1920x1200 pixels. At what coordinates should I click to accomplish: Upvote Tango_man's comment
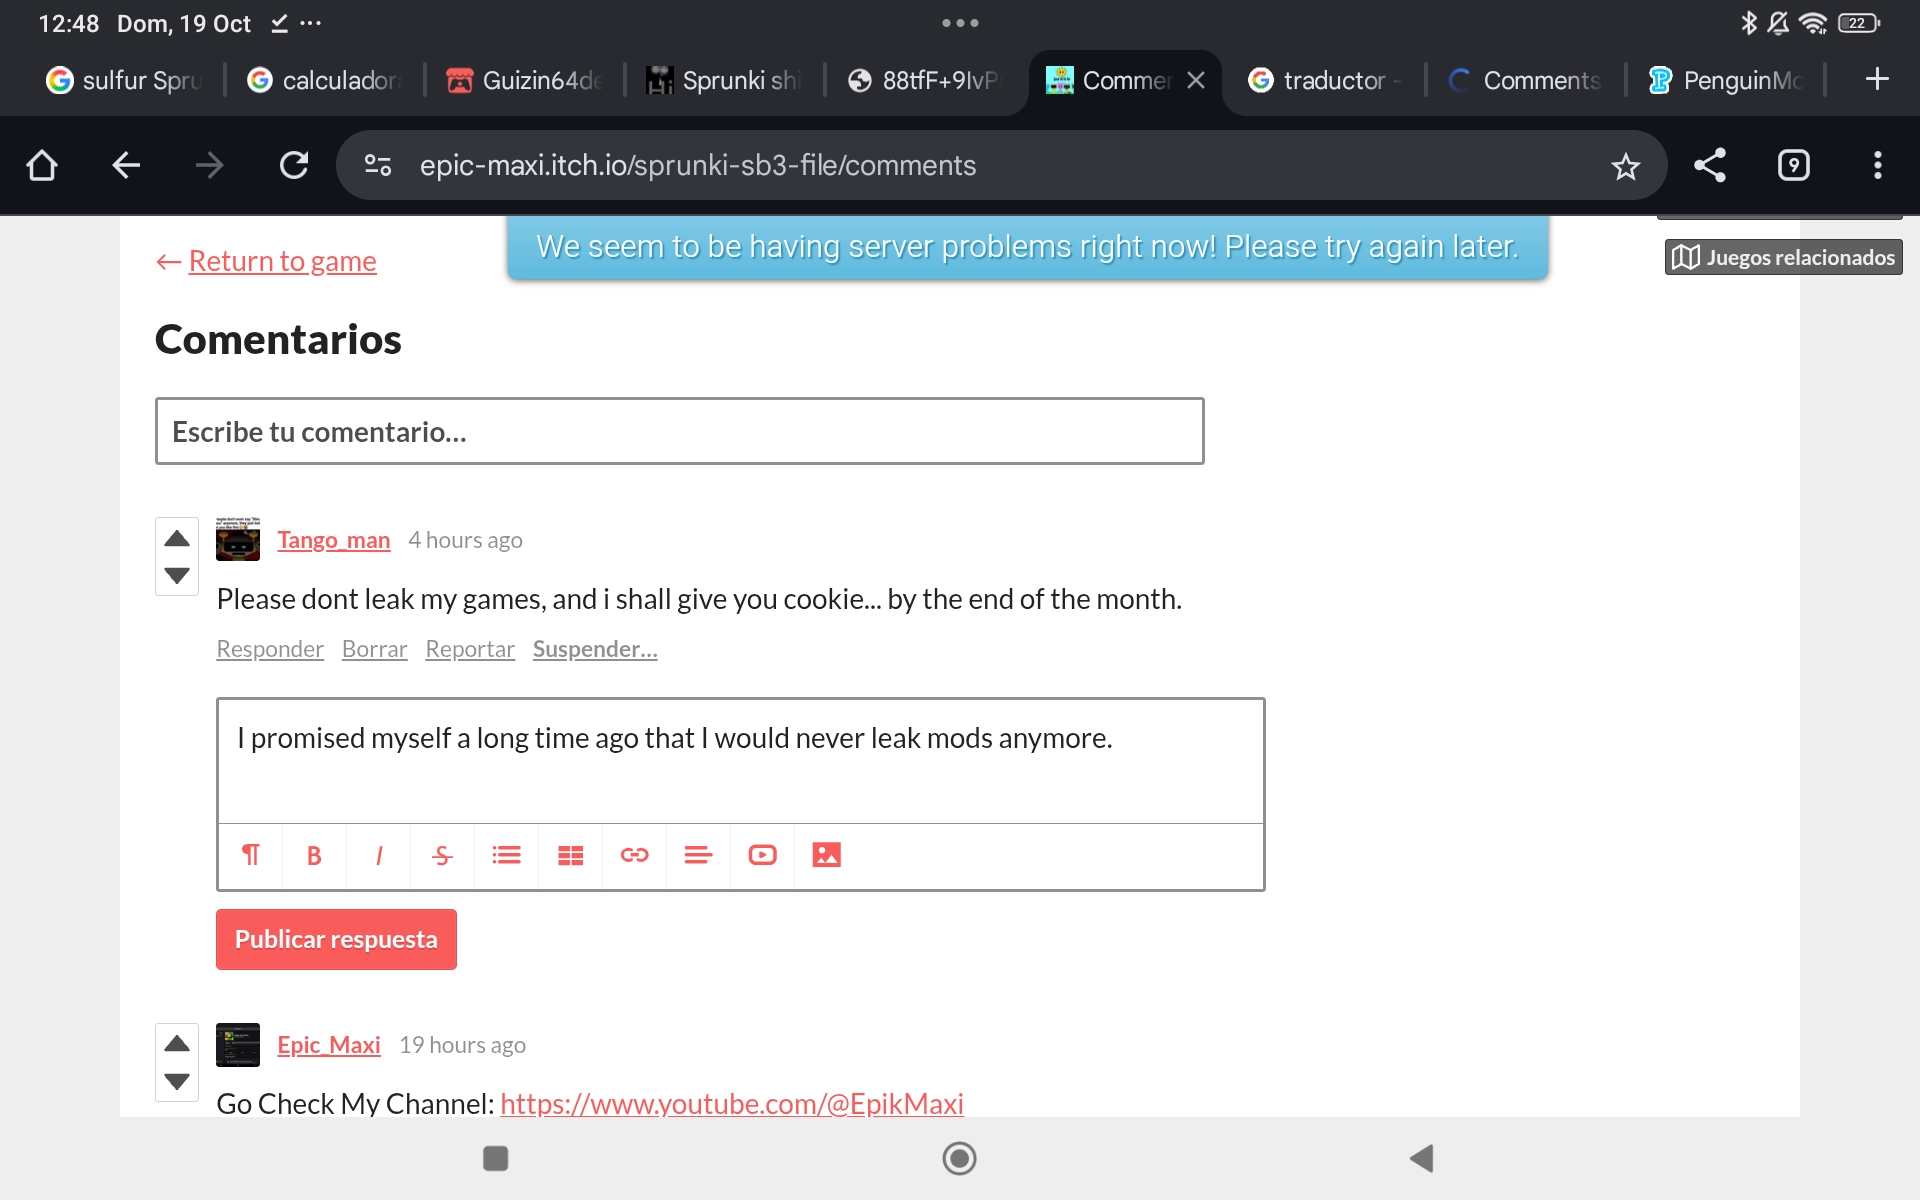pos(177,539)
